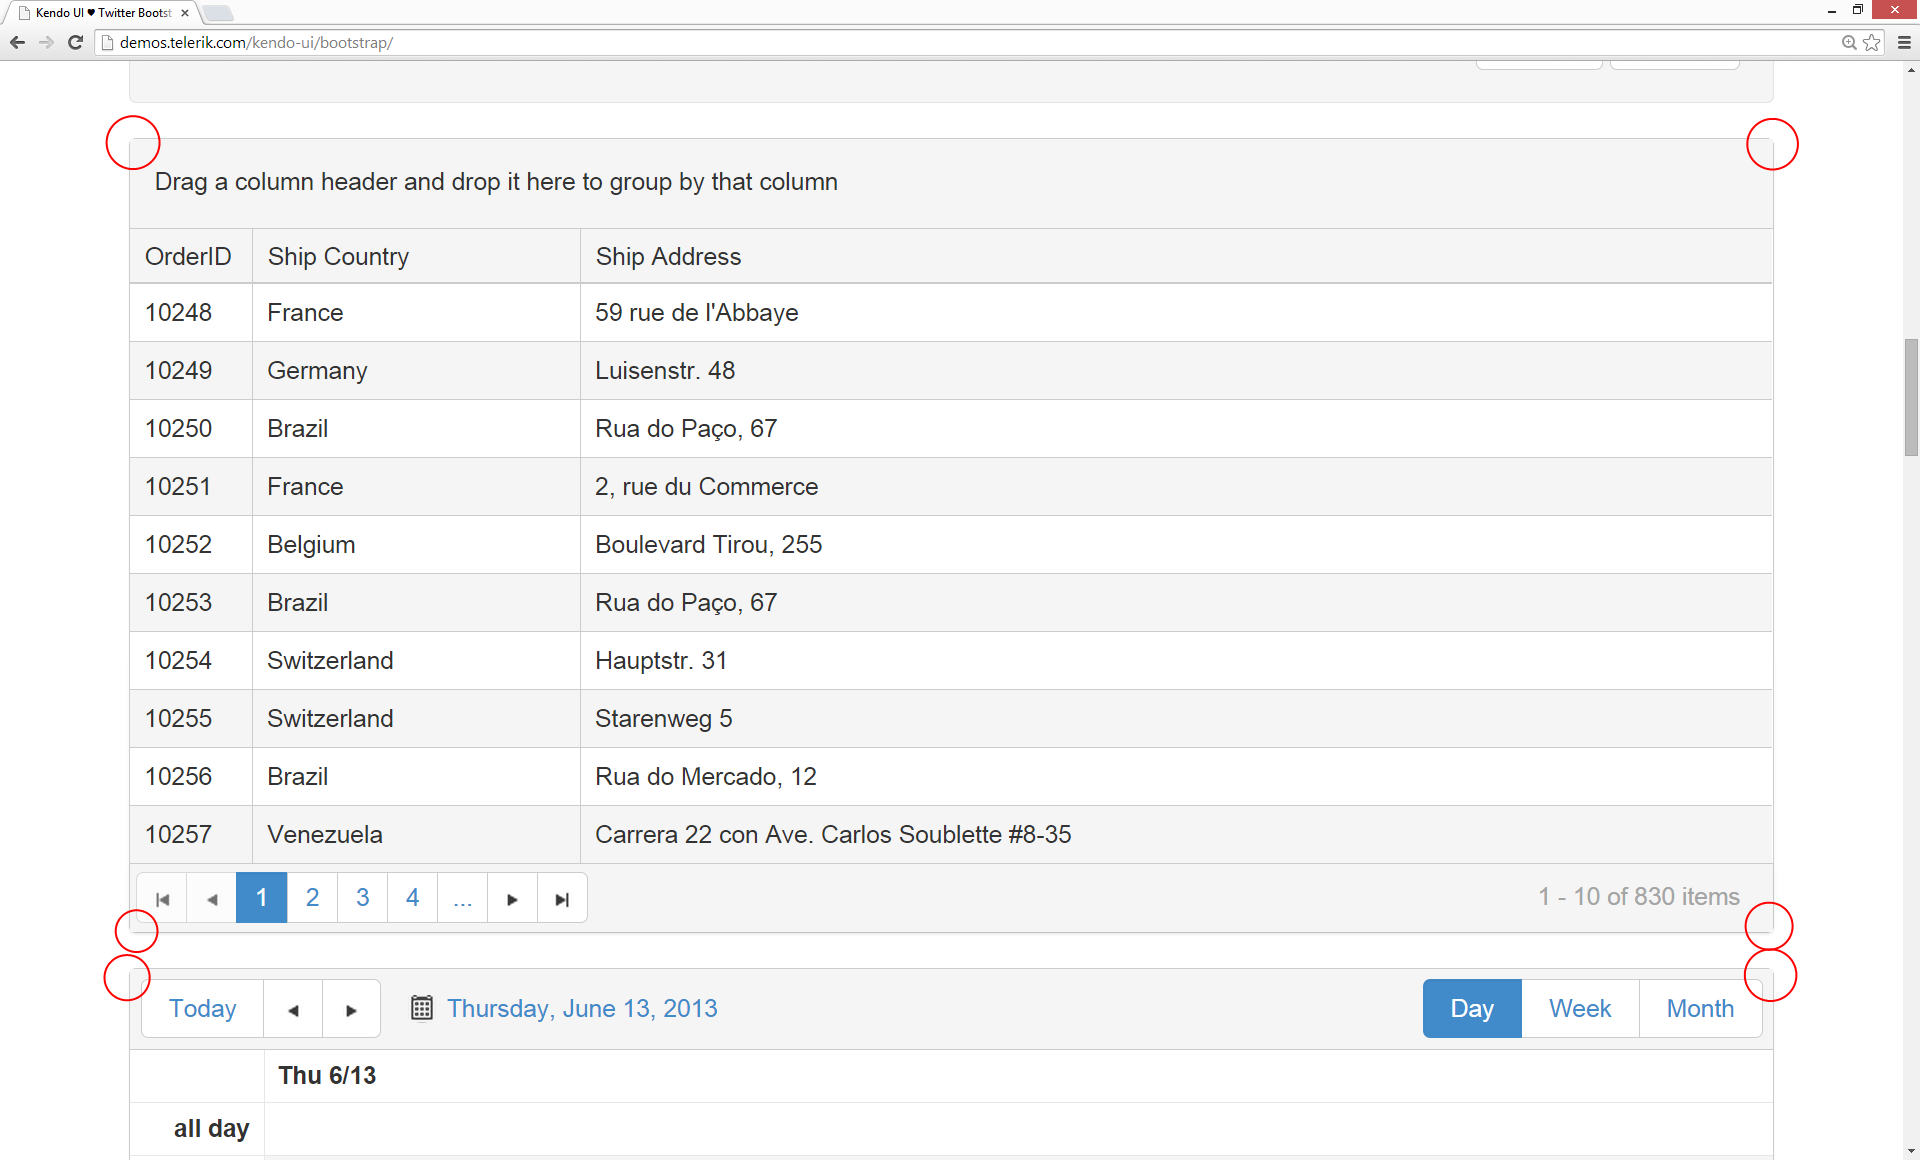The width and height of the screenshot is (1920, 1160).
Task: Open grid page 3
Action: [362, 898]
